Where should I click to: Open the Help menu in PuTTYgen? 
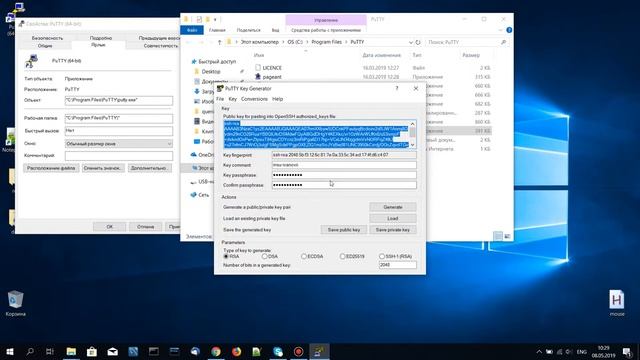[x=278, y=99]
